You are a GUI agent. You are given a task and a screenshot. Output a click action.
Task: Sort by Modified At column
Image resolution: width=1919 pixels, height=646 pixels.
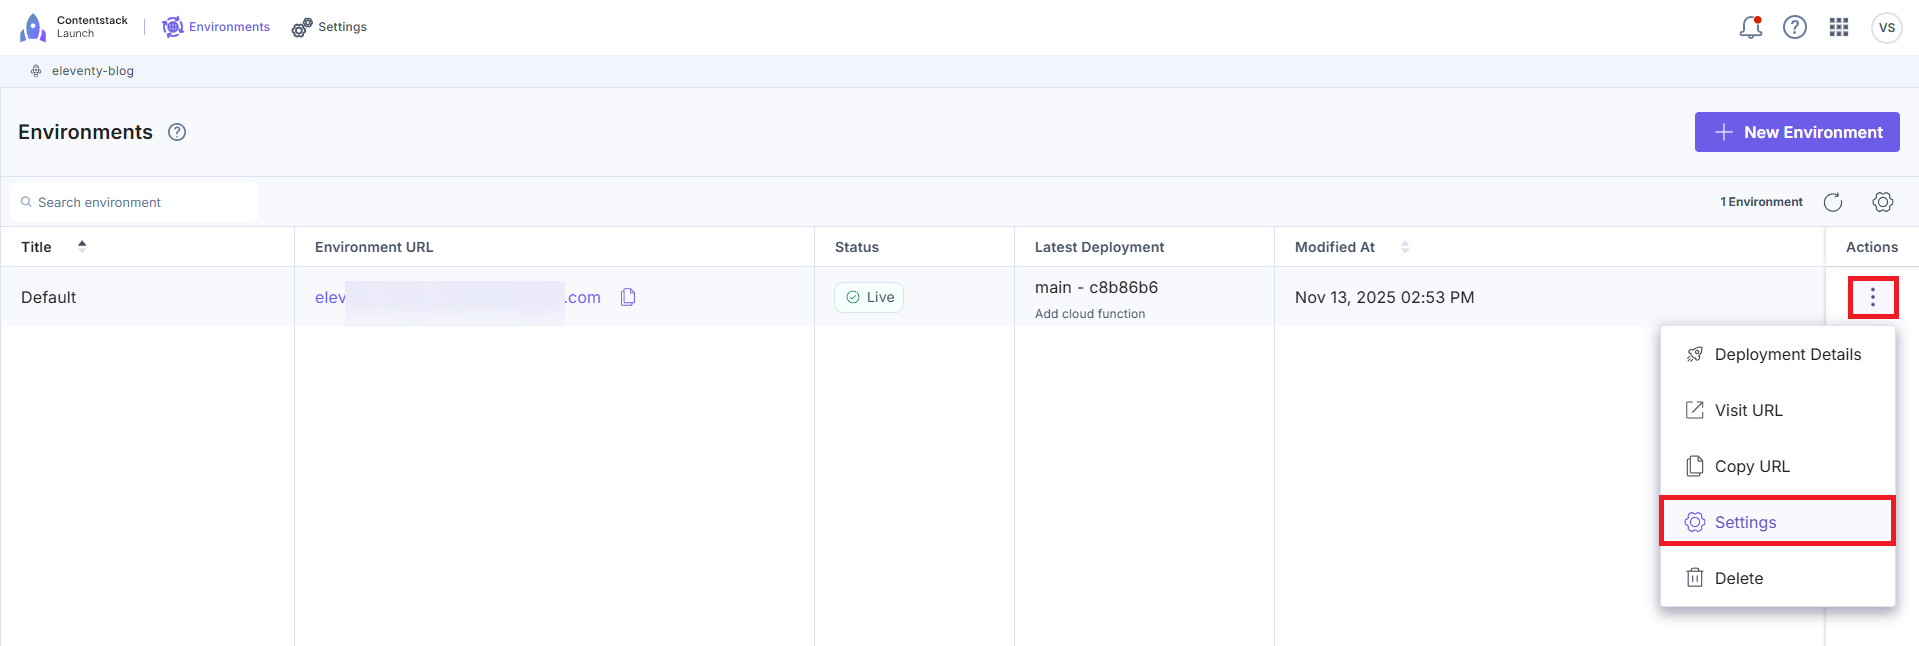point(1405,247)
